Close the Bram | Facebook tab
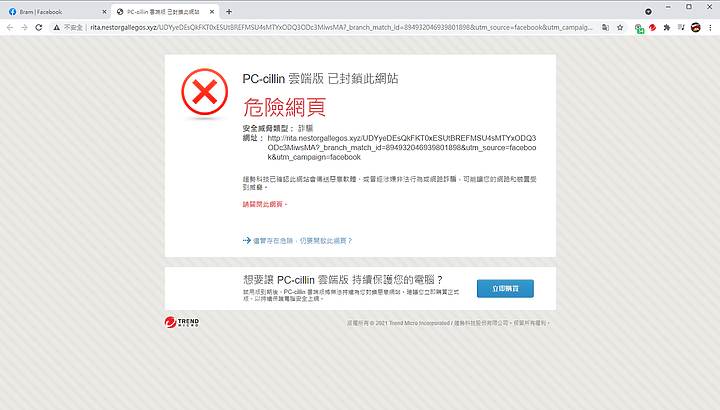The width and height of the screenshot is (720, 410). (104, 12)
